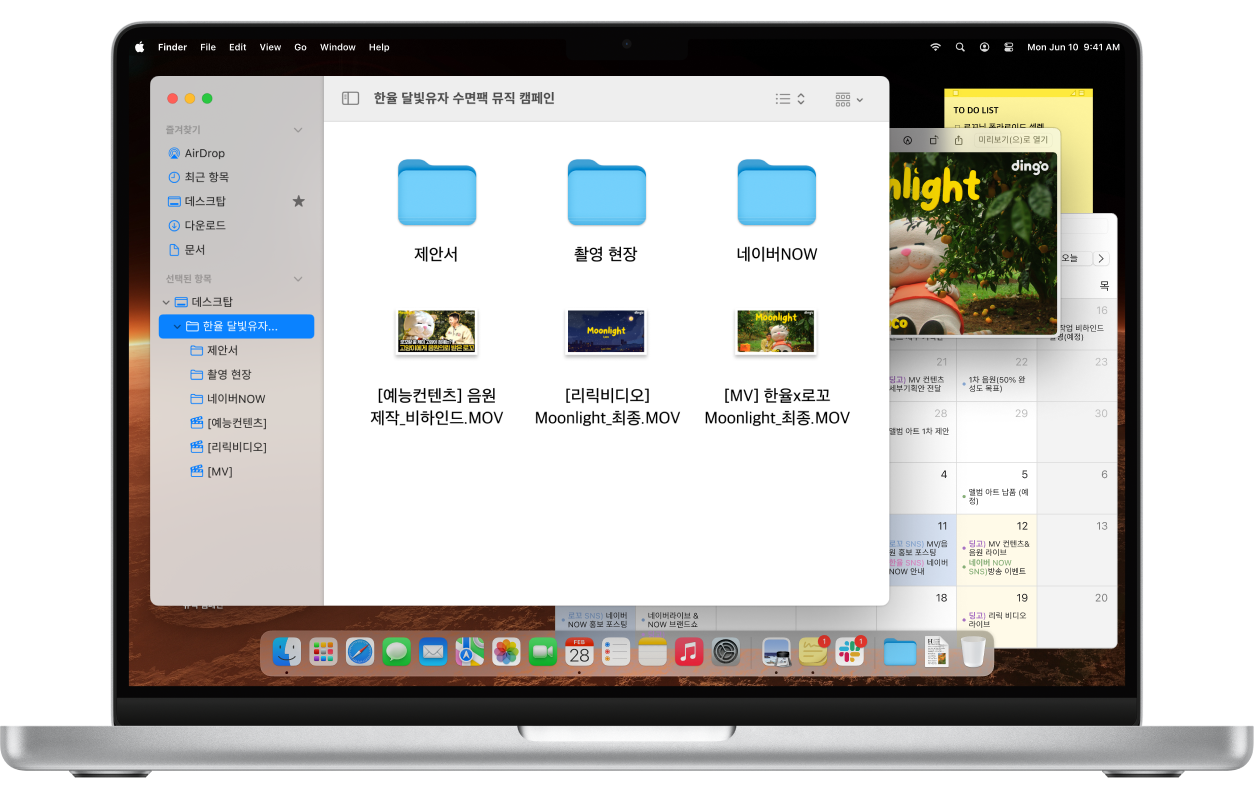Viewport: 1254px width, 786px height.
Task: Select the 딩고) MV 컨텐츠& 음원 라이브 event
Action: (996, 546)
